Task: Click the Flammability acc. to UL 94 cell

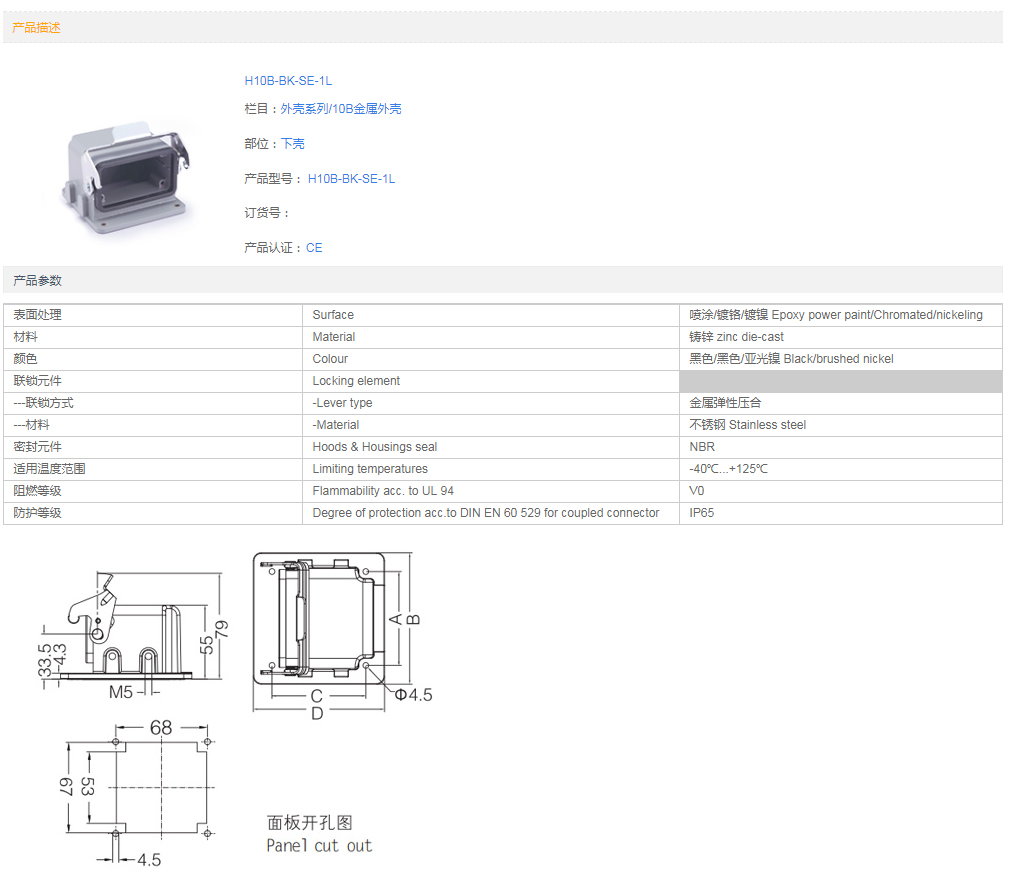Action: [x=383, y=491]
